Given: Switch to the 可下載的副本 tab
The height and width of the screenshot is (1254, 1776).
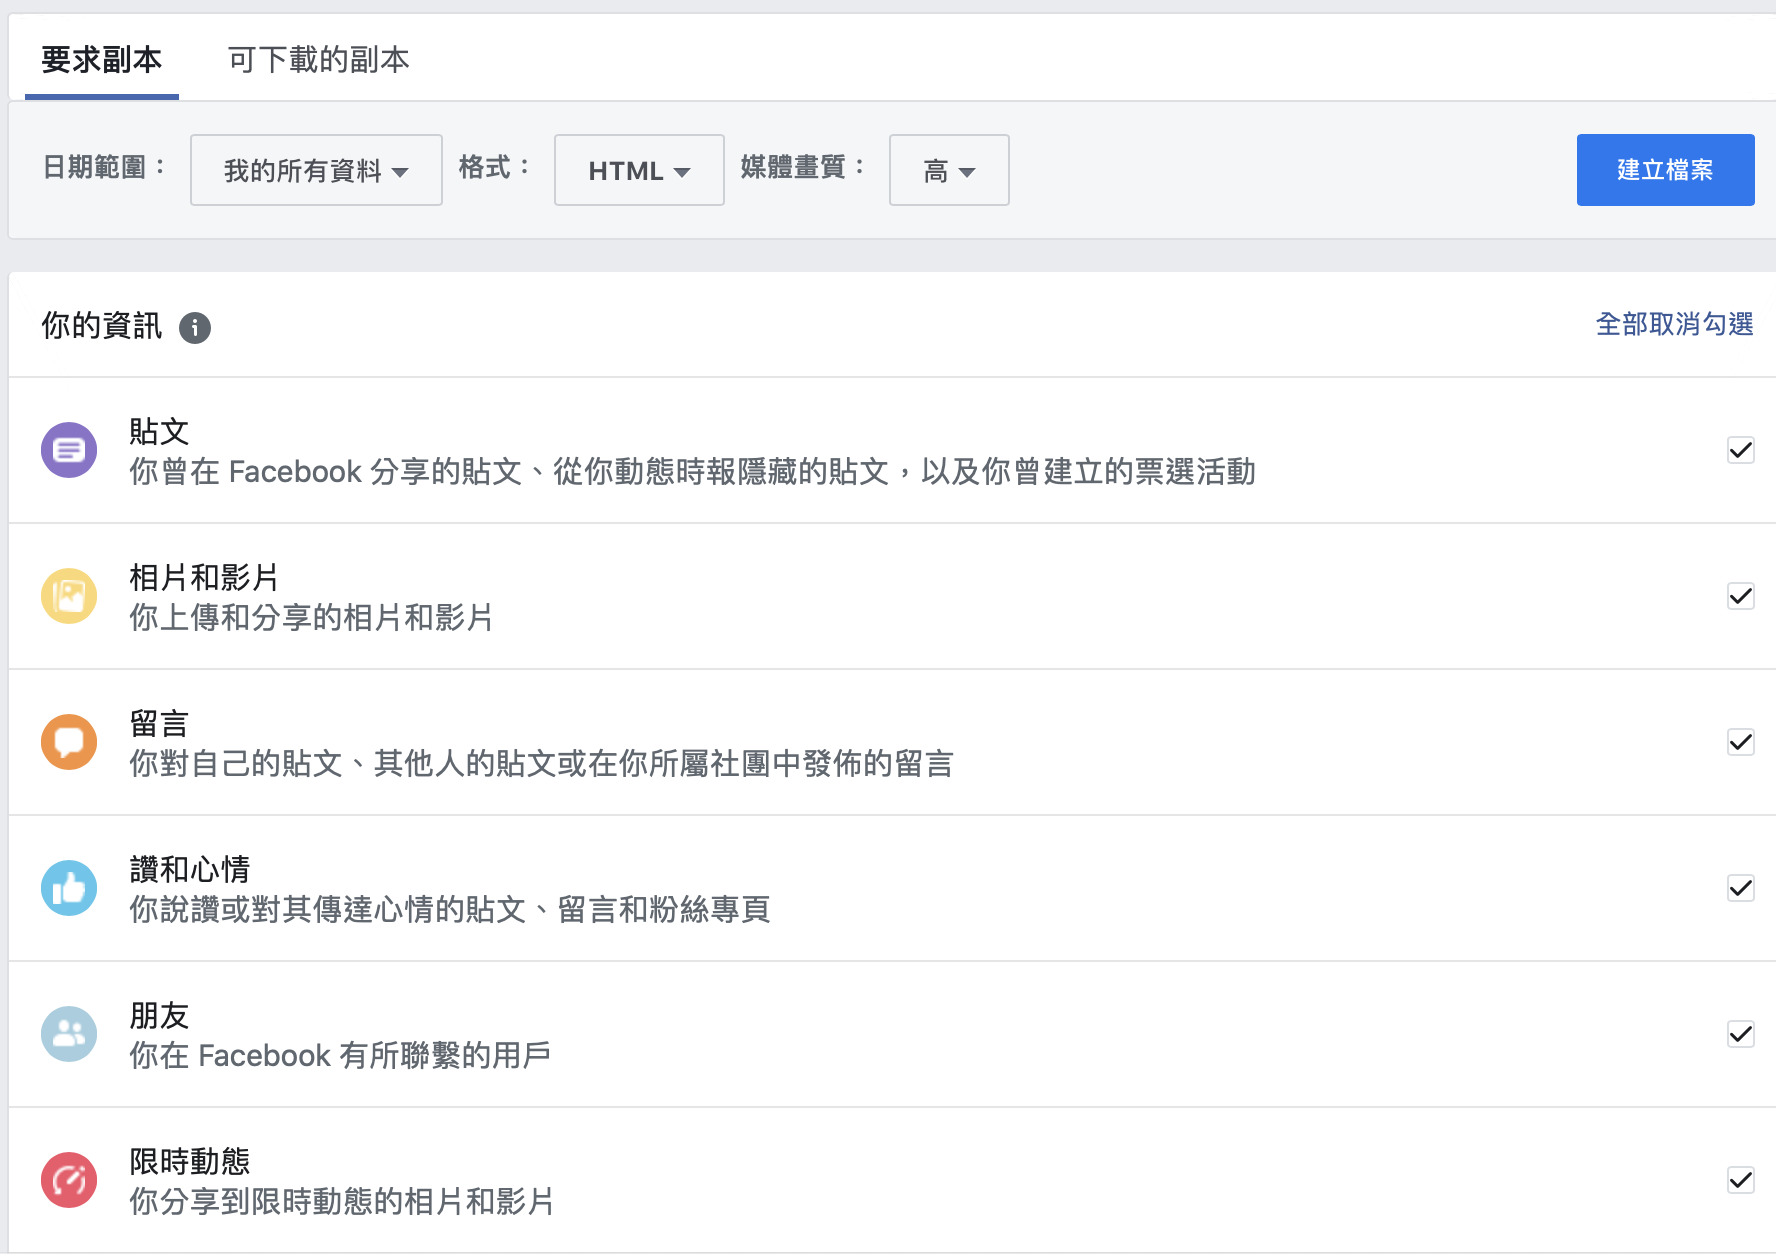Looking at the screenshot, I should 318,60.
